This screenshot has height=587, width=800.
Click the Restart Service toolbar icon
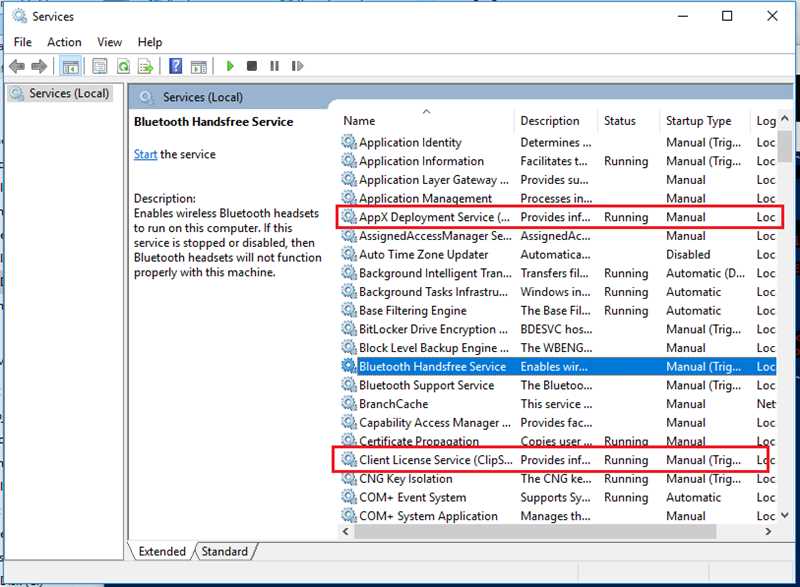coord(297,66)
